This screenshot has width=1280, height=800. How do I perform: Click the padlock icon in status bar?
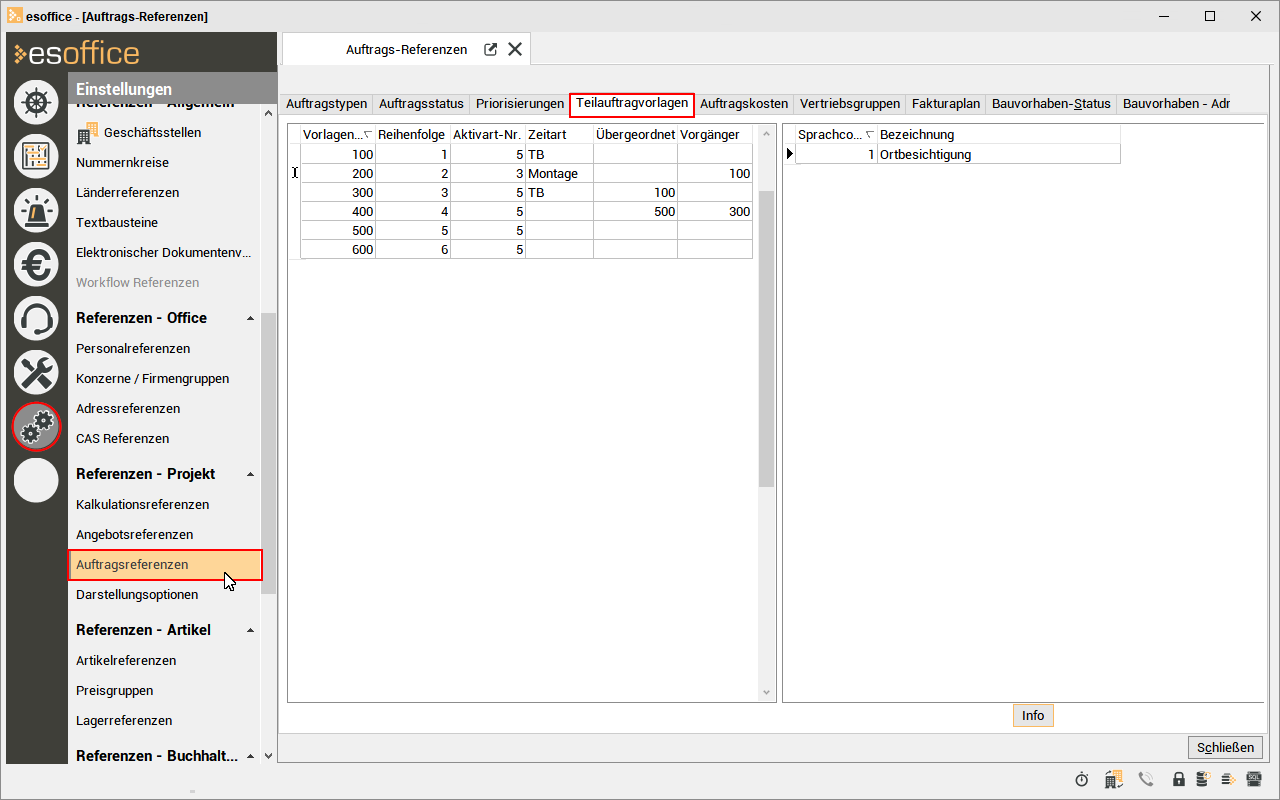coord(1179,779)
